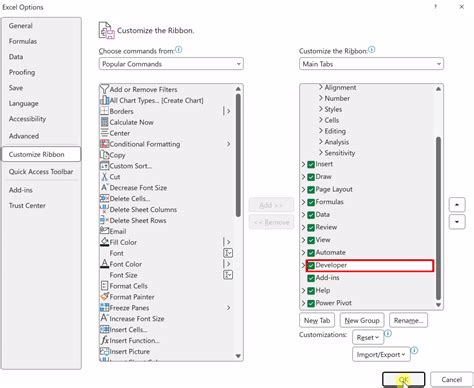
Task: Choose the Calculate Now icon
Action: click(105, 122)
